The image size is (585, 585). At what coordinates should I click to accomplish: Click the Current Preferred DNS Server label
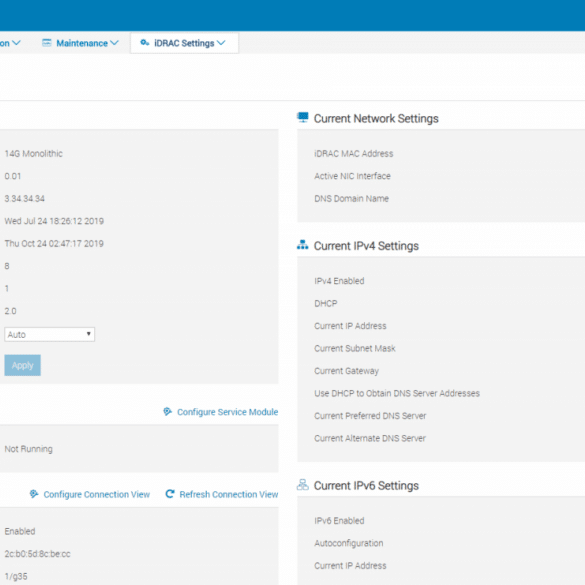[370, 416]
